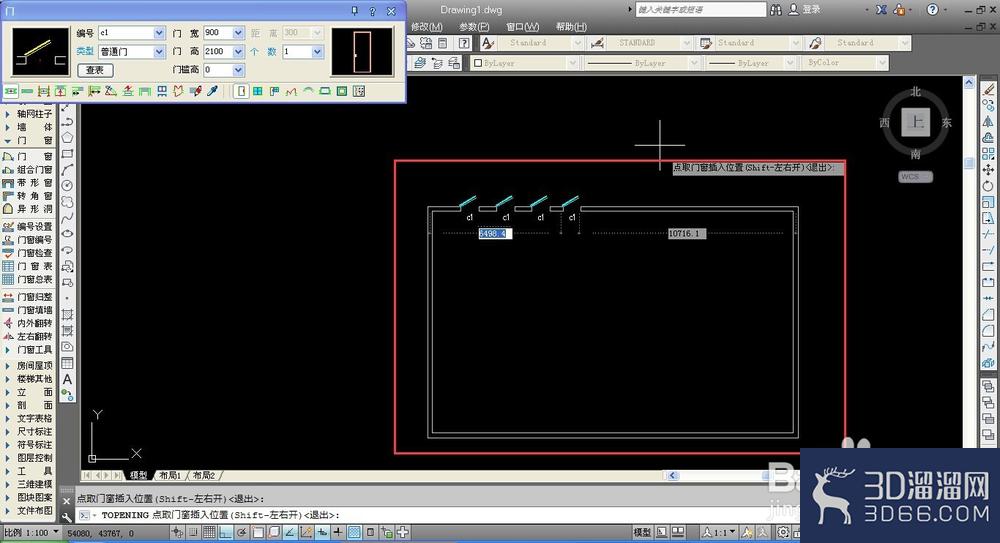The image size is (1000, 543).
Task: Switch to the 布局1 layout tab
Action: coord(170,475)
